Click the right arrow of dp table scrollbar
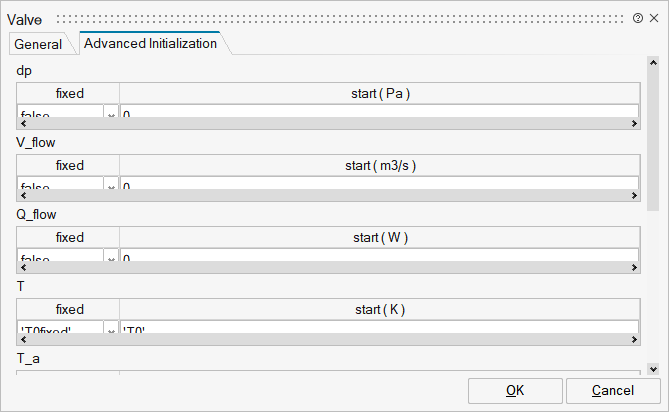 (634, 124)
